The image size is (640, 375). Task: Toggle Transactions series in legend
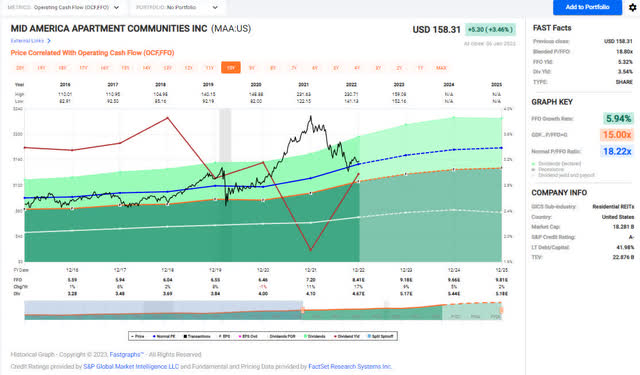pyautogui.click(x=197, y=336)
